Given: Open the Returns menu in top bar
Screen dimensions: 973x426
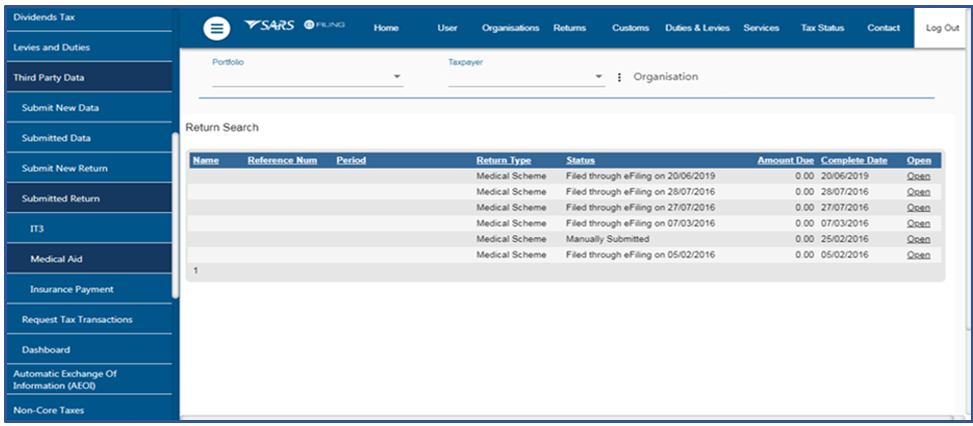Looking at the screenshot, I should click(569, 28).
